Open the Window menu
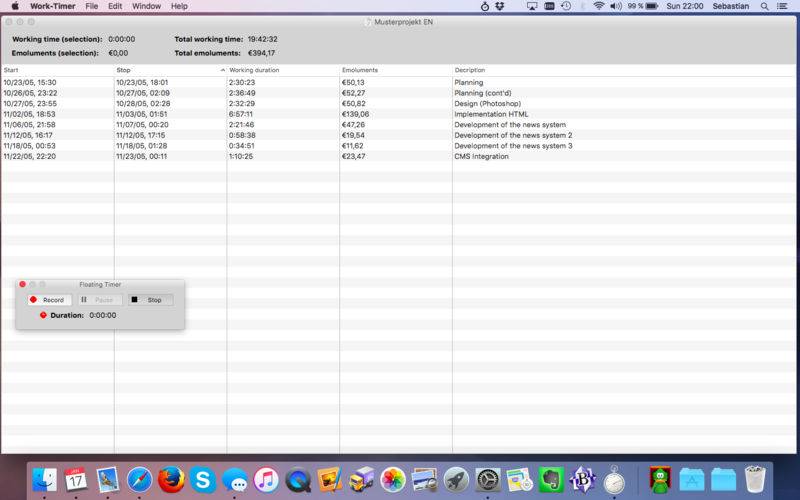 [x=146, y=6]
